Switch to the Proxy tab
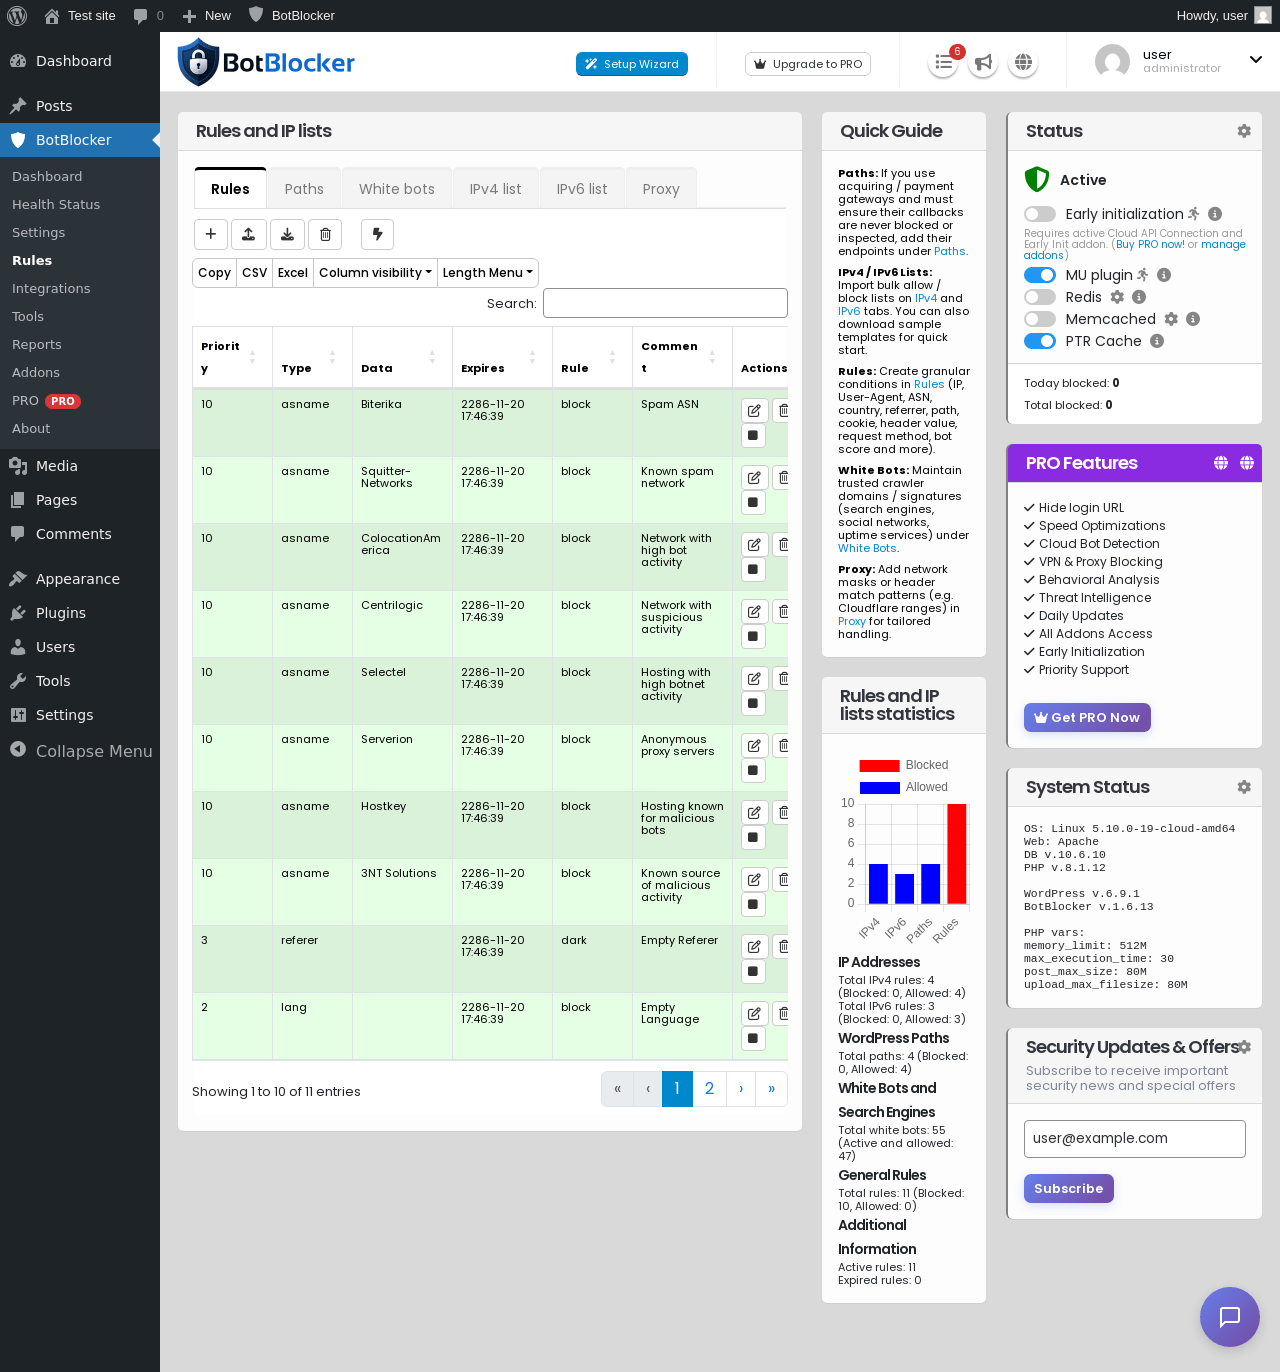Viewport: 1280px width, 1372px height. pyautogui.click(x=661, y=189)
